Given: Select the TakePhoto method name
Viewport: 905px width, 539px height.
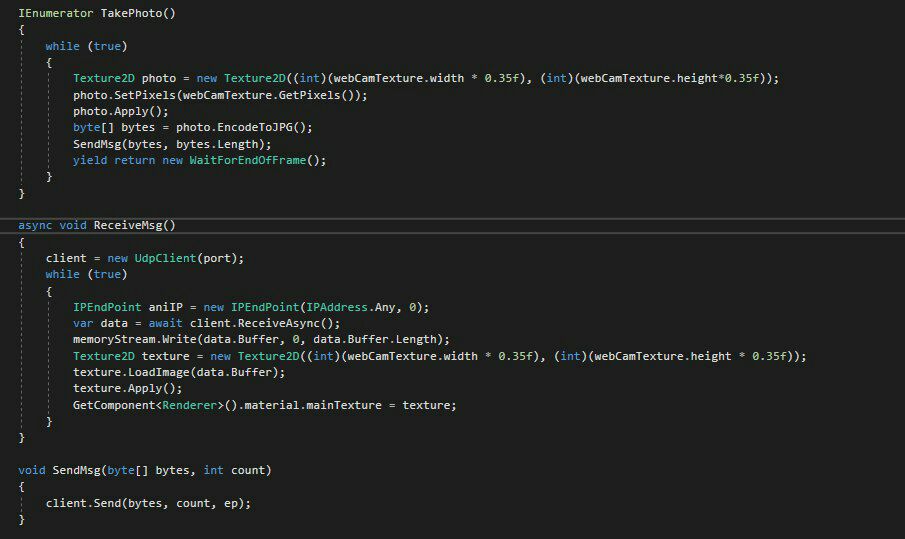Looking at the screenshot, I should click(x=131, y=13).
